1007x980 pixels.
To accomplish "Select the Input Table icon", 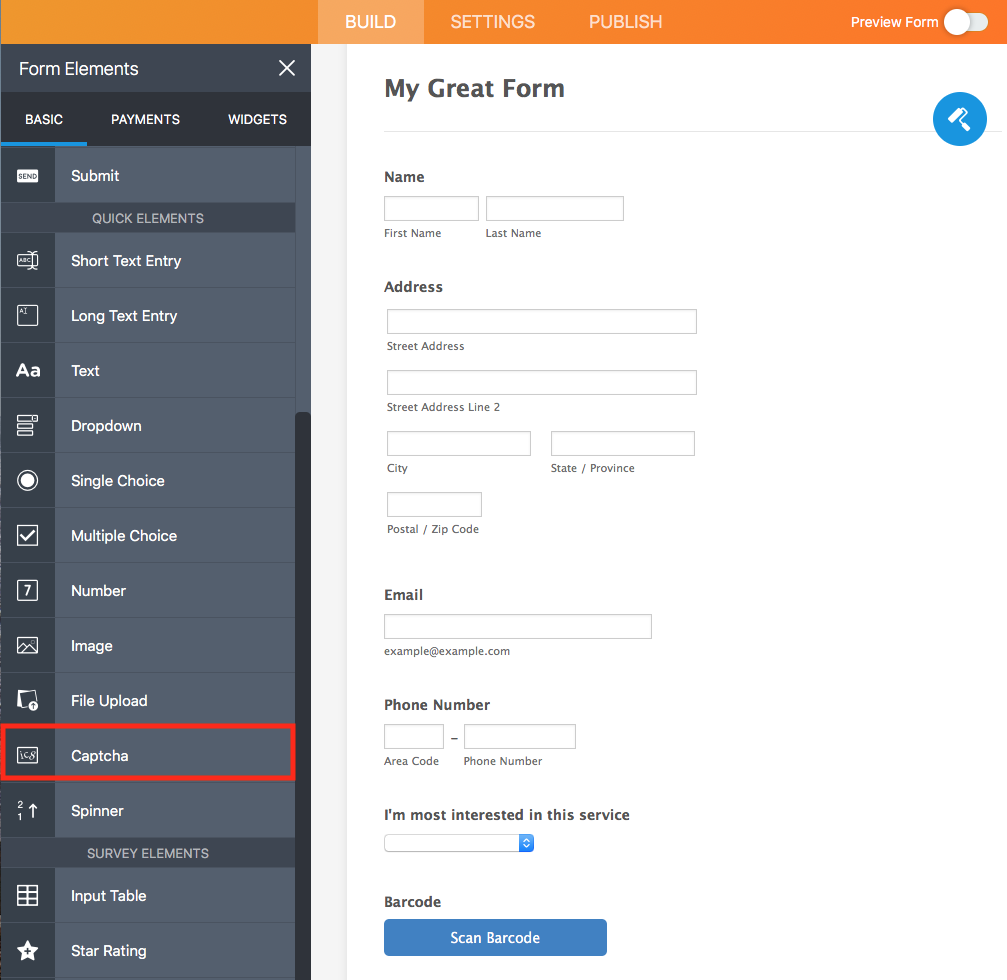I will (x=28, y=895).
